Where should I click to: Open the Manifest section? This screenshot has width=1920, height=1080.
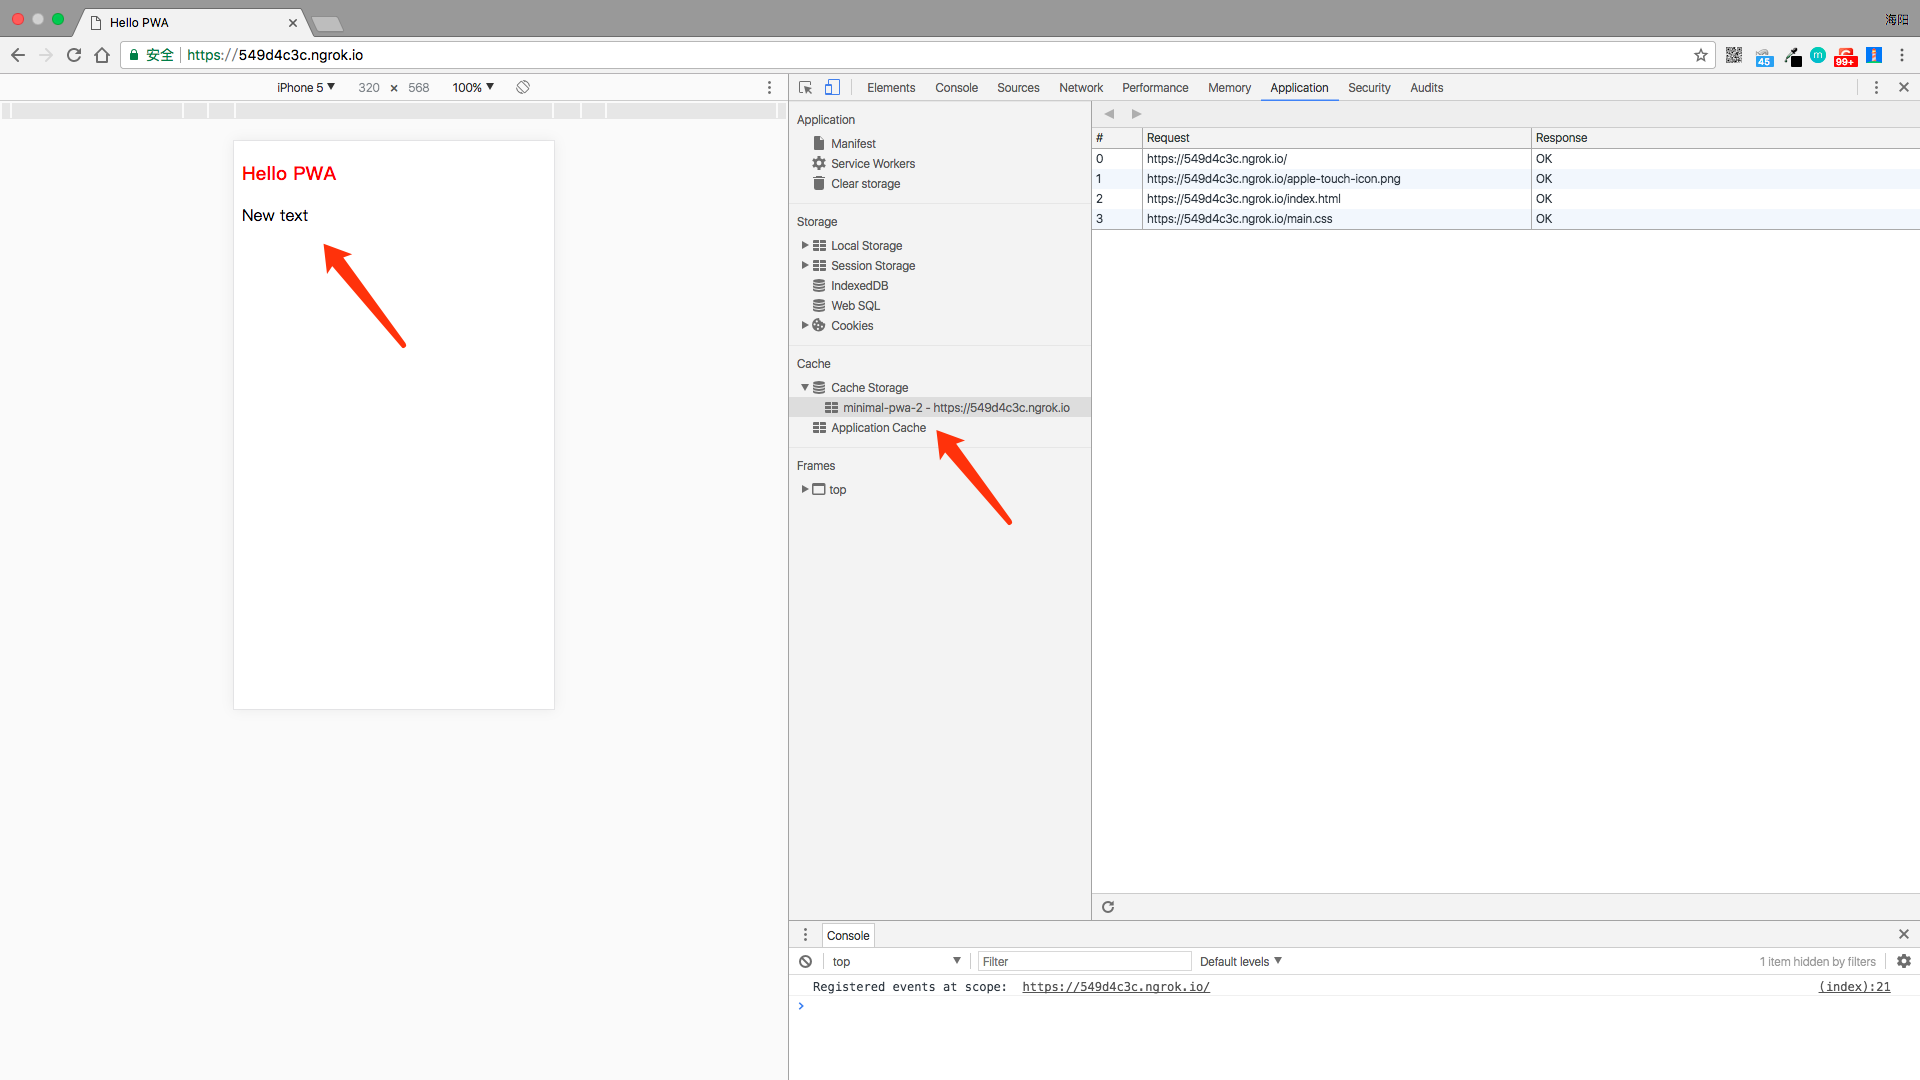(x=853, y=144)
